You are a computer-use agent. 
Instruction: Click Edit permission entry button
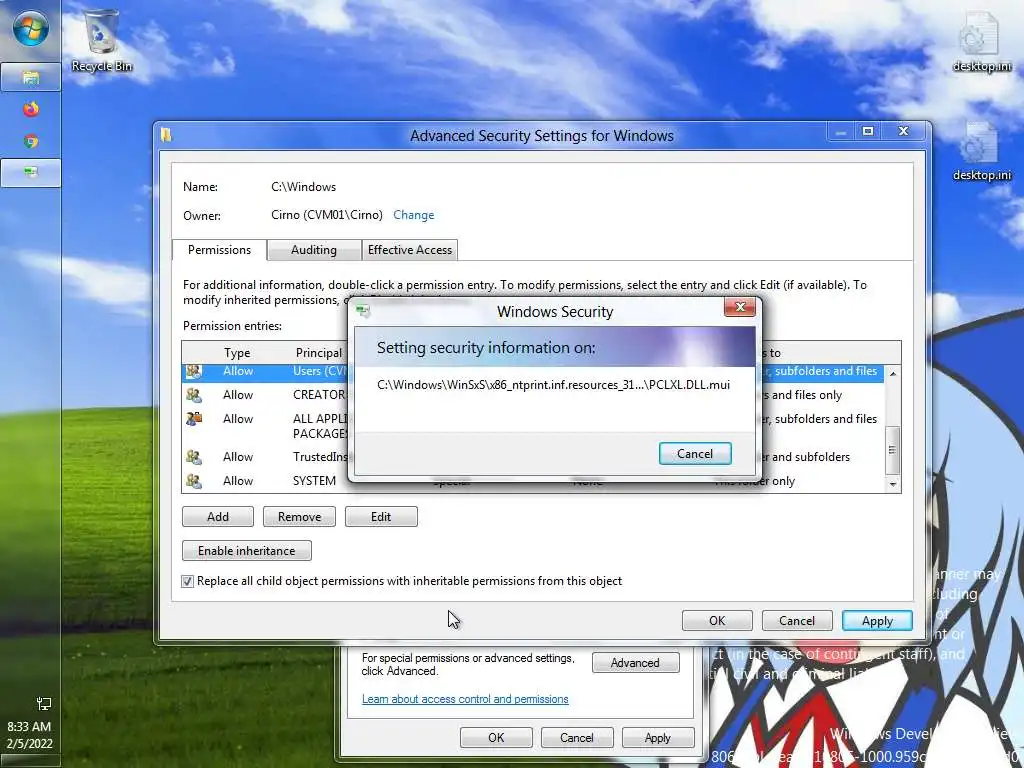381,517
